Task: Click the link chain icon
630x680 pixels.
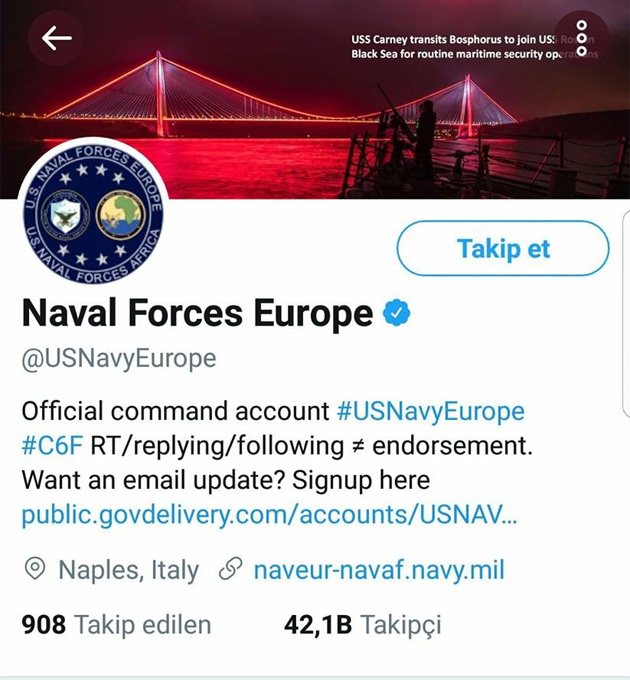Action: (230, 569)
